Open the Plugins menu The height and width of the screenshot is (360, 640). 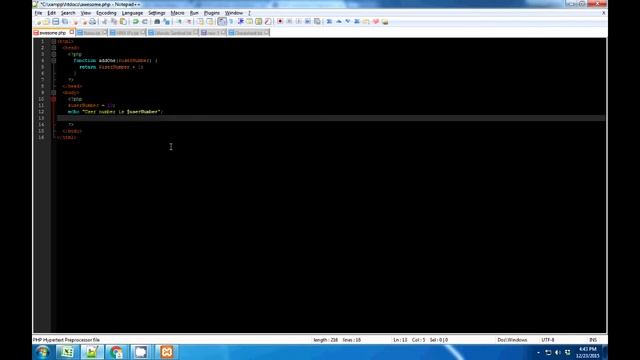coord(211,13)
